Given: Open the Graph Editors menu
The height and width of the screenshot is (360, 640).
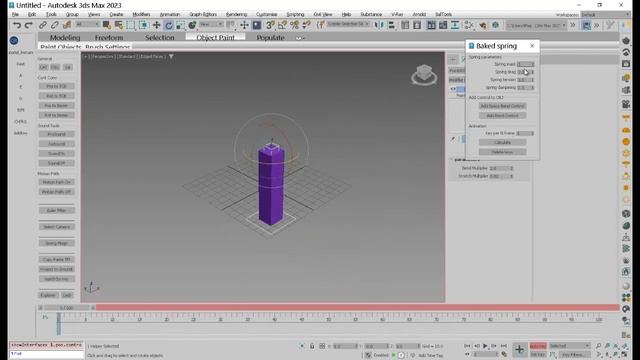Looking at the screenshot, I should click(x=203, y=14).
